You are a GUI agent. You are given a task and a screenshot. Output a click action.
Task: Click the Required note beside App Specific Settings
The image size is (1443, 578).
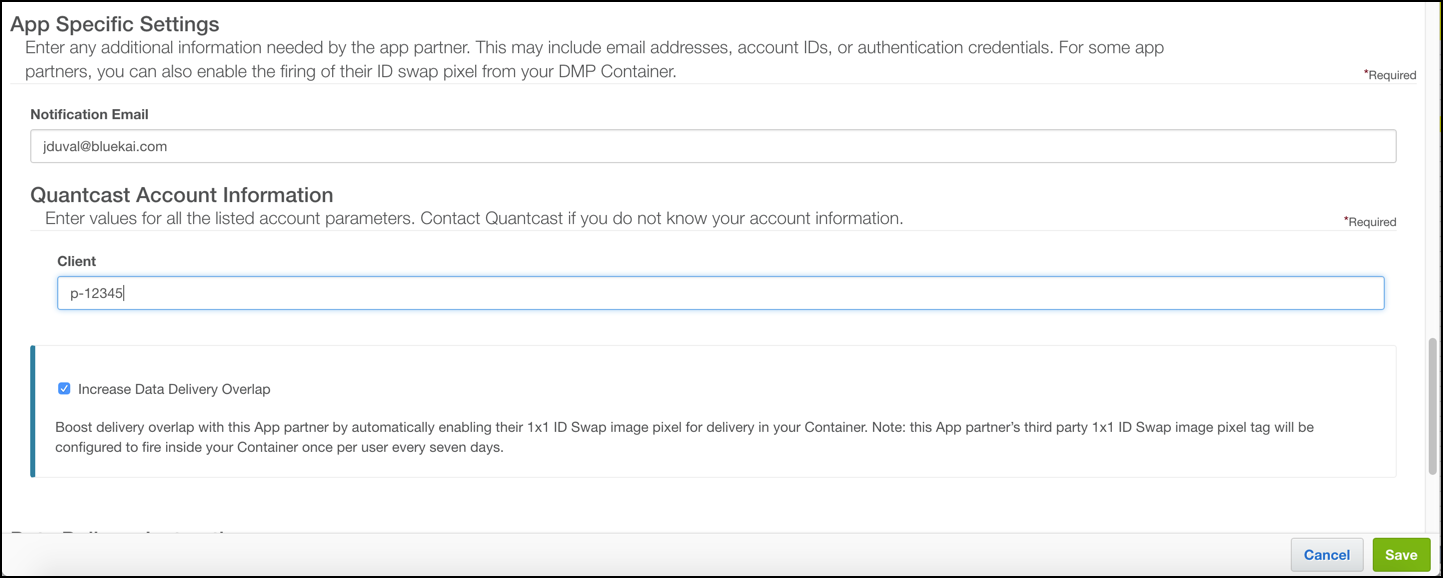click(x=1390, y=75)
